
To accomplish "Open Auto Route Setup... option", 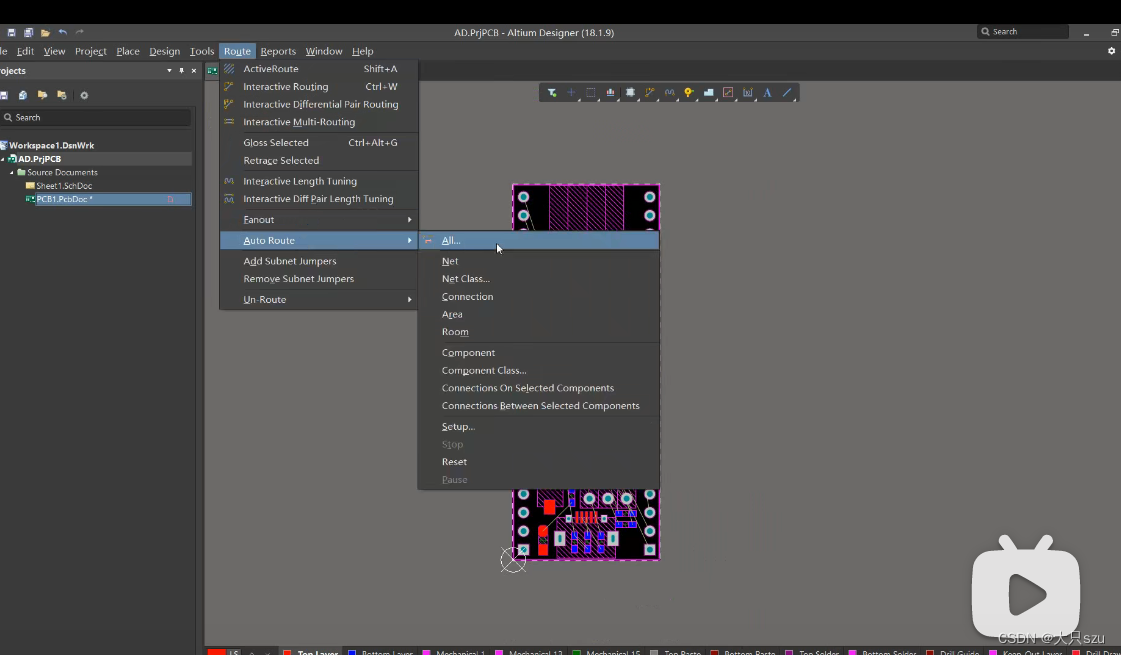I will [538, 426].
